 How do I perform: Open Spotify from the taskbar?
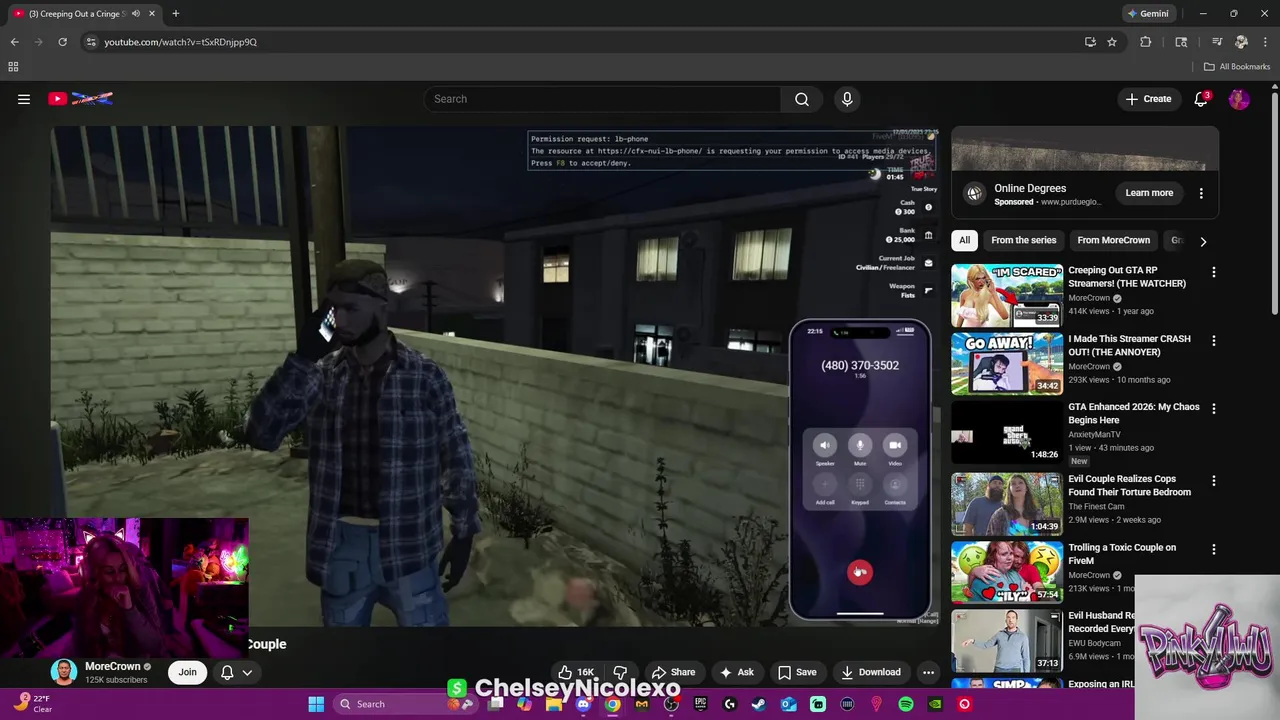click(x=906, y=704)
